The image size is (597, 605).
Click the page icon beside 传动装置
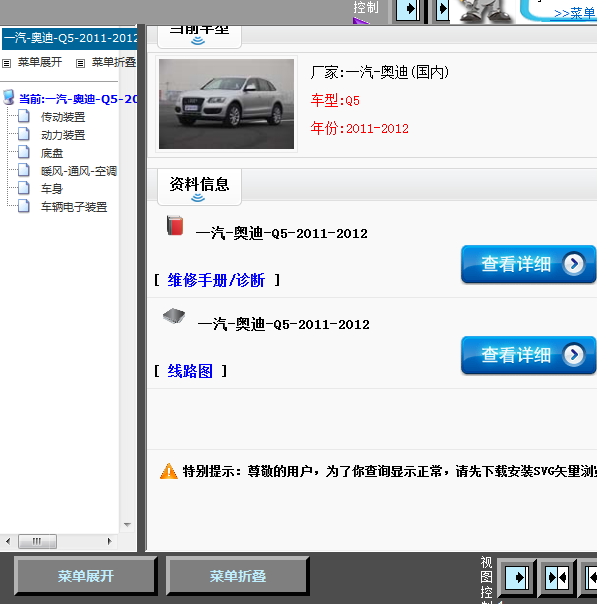(x=24, y=116)
